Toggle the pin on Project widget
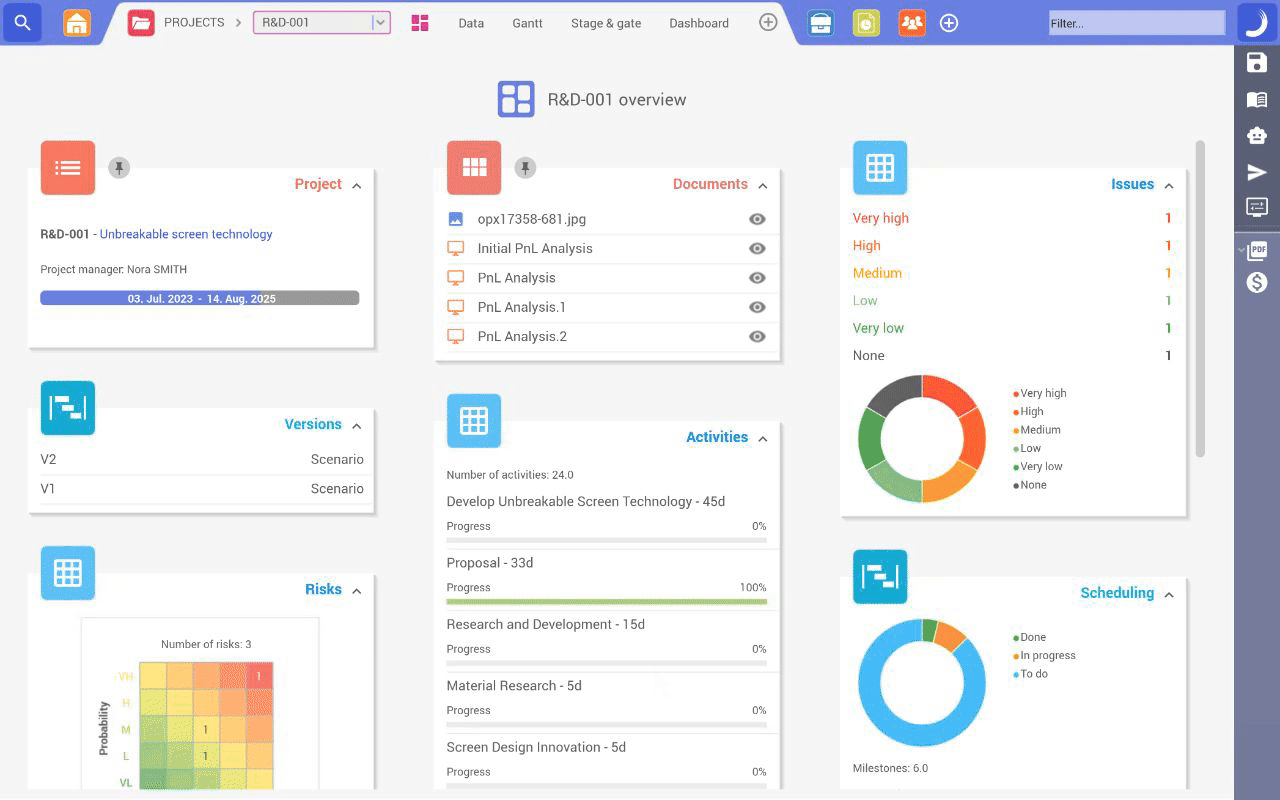 (x=119, y=168)
